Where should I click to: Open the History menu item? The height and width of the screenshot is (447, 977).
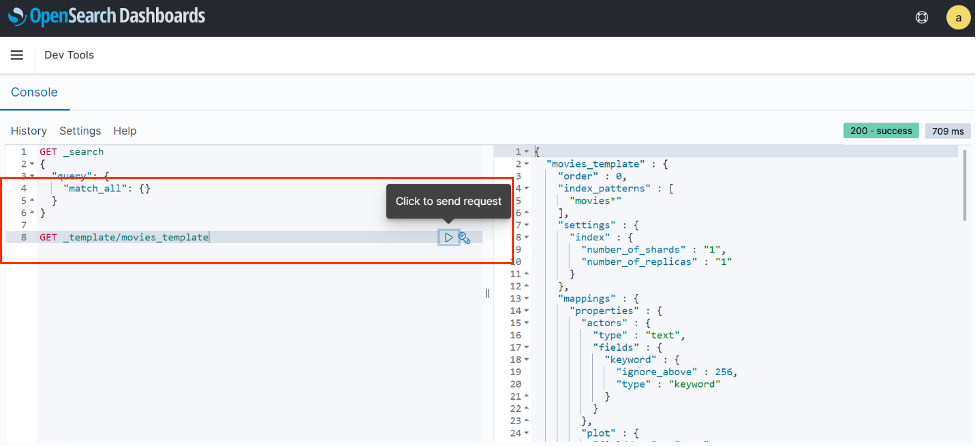click(29, 131)
